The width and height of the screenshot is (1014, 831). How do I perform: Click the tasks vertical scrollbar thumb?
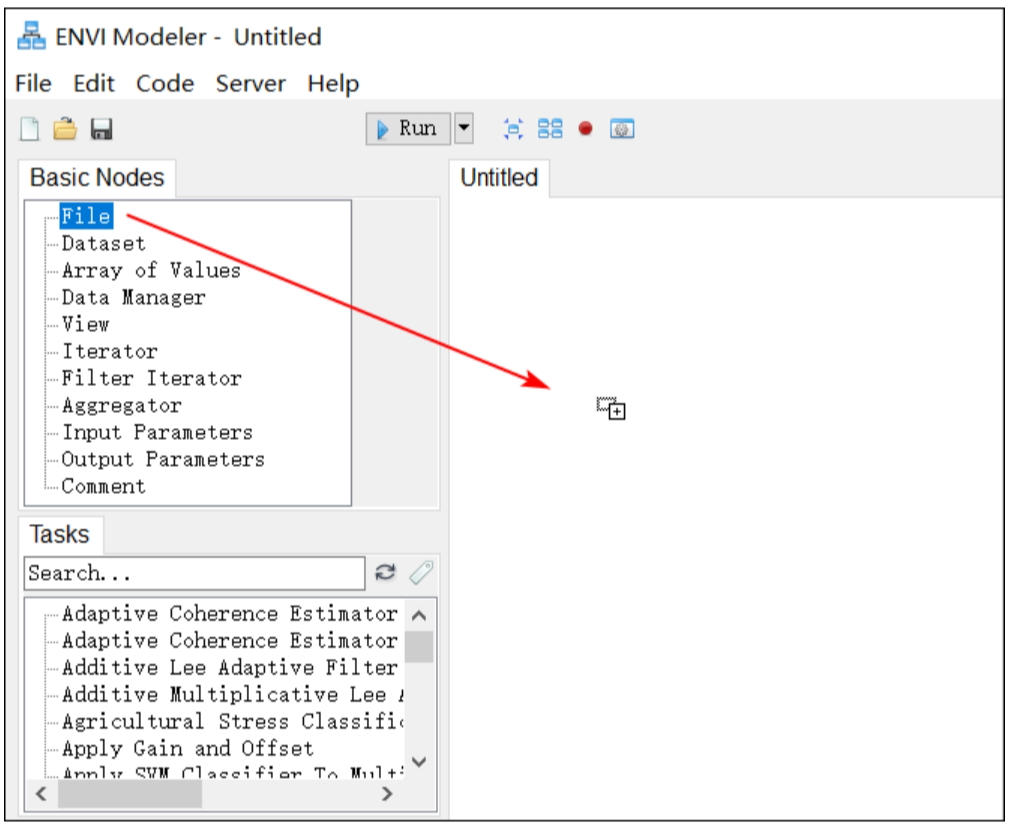(419, 647)
